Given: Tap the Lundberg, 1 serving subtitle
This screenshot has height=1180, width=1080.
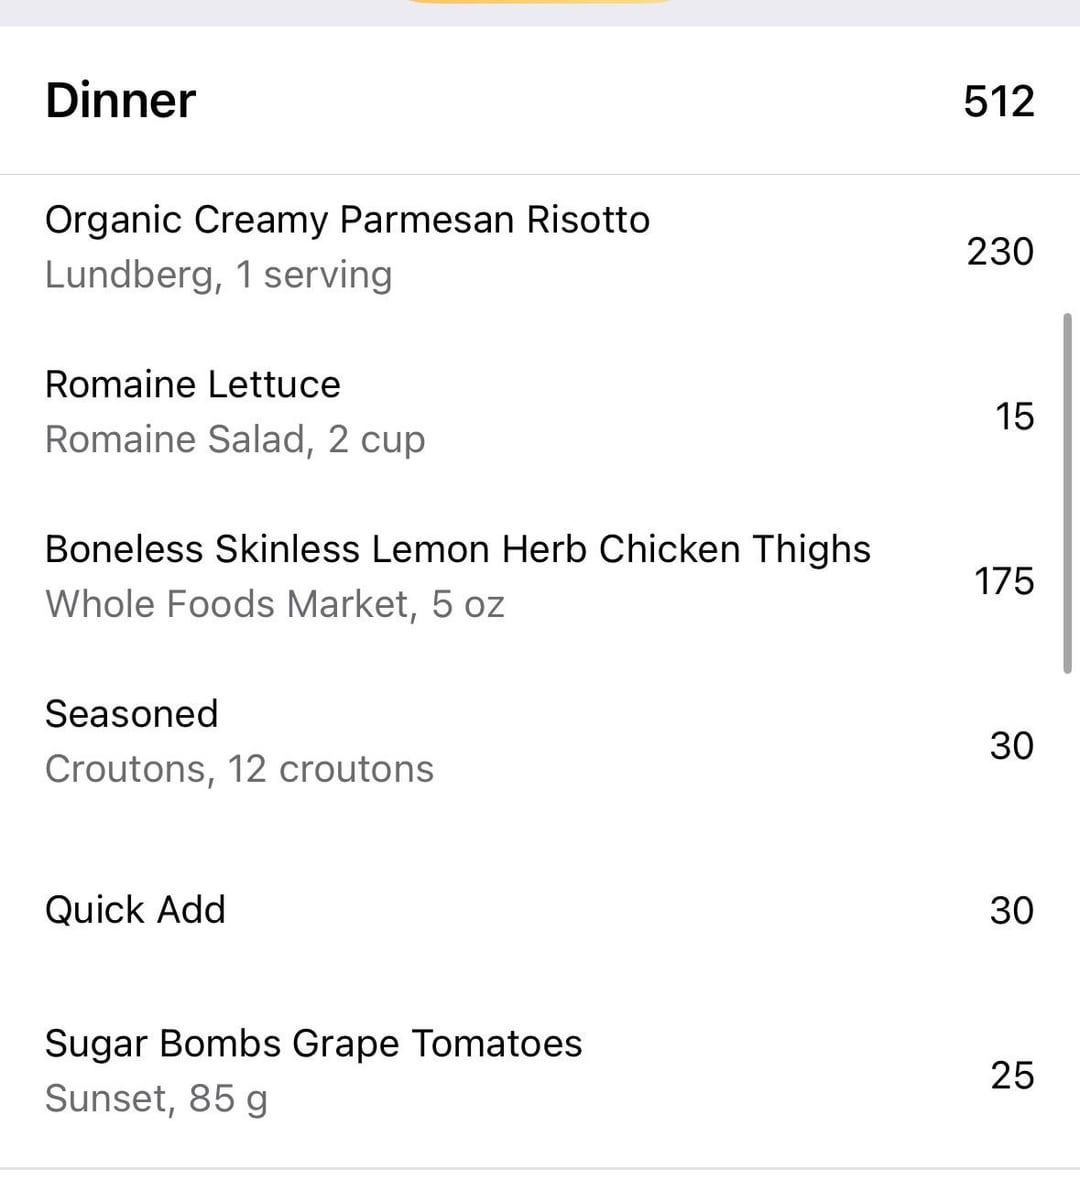Looking at the screenshot, I should click(218, 275).
